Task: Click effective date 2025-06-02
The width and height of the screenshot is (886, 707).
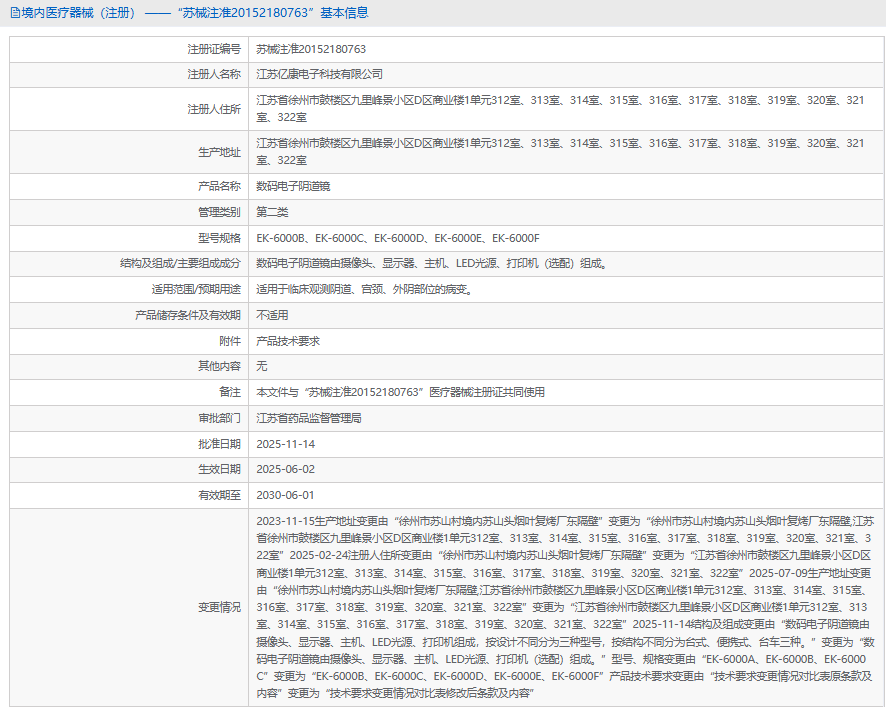Action: 285,469
